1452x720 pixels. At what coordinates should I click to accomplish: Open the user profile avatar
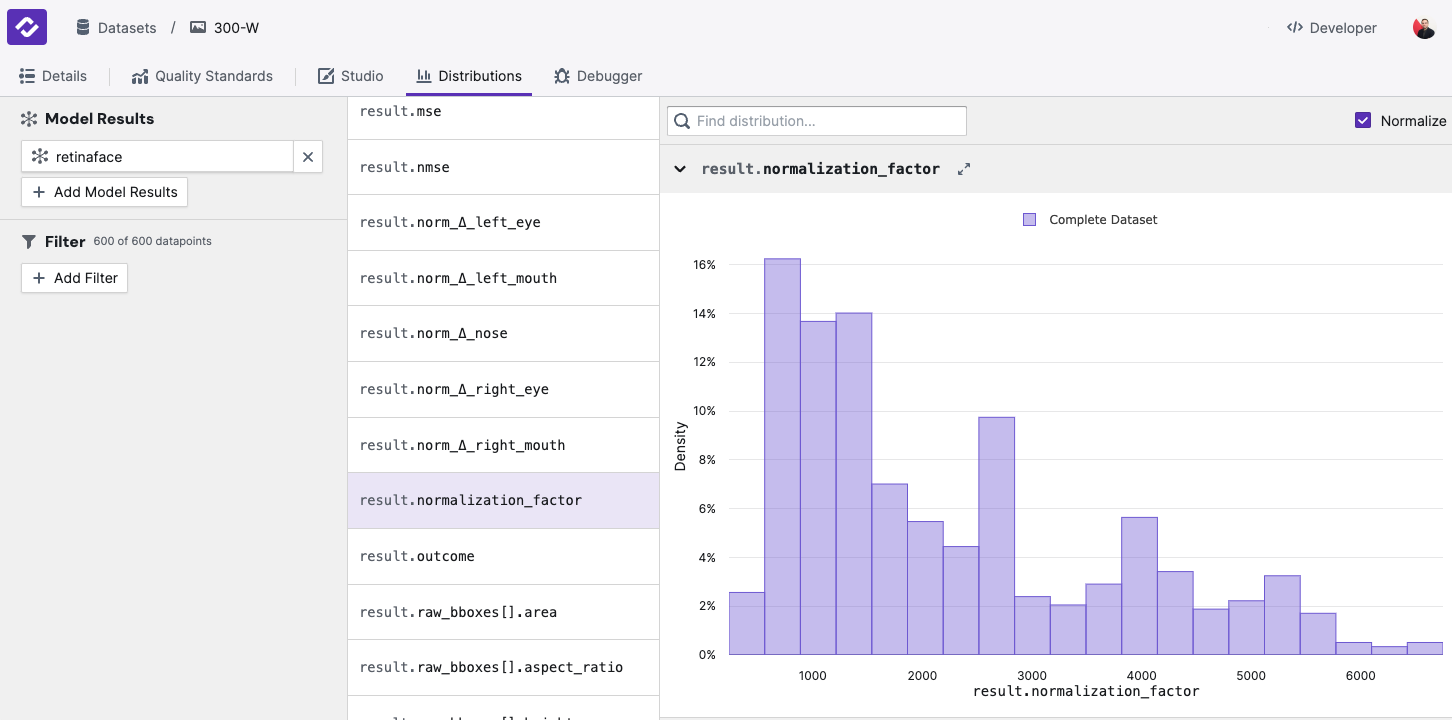point(1424,28)
